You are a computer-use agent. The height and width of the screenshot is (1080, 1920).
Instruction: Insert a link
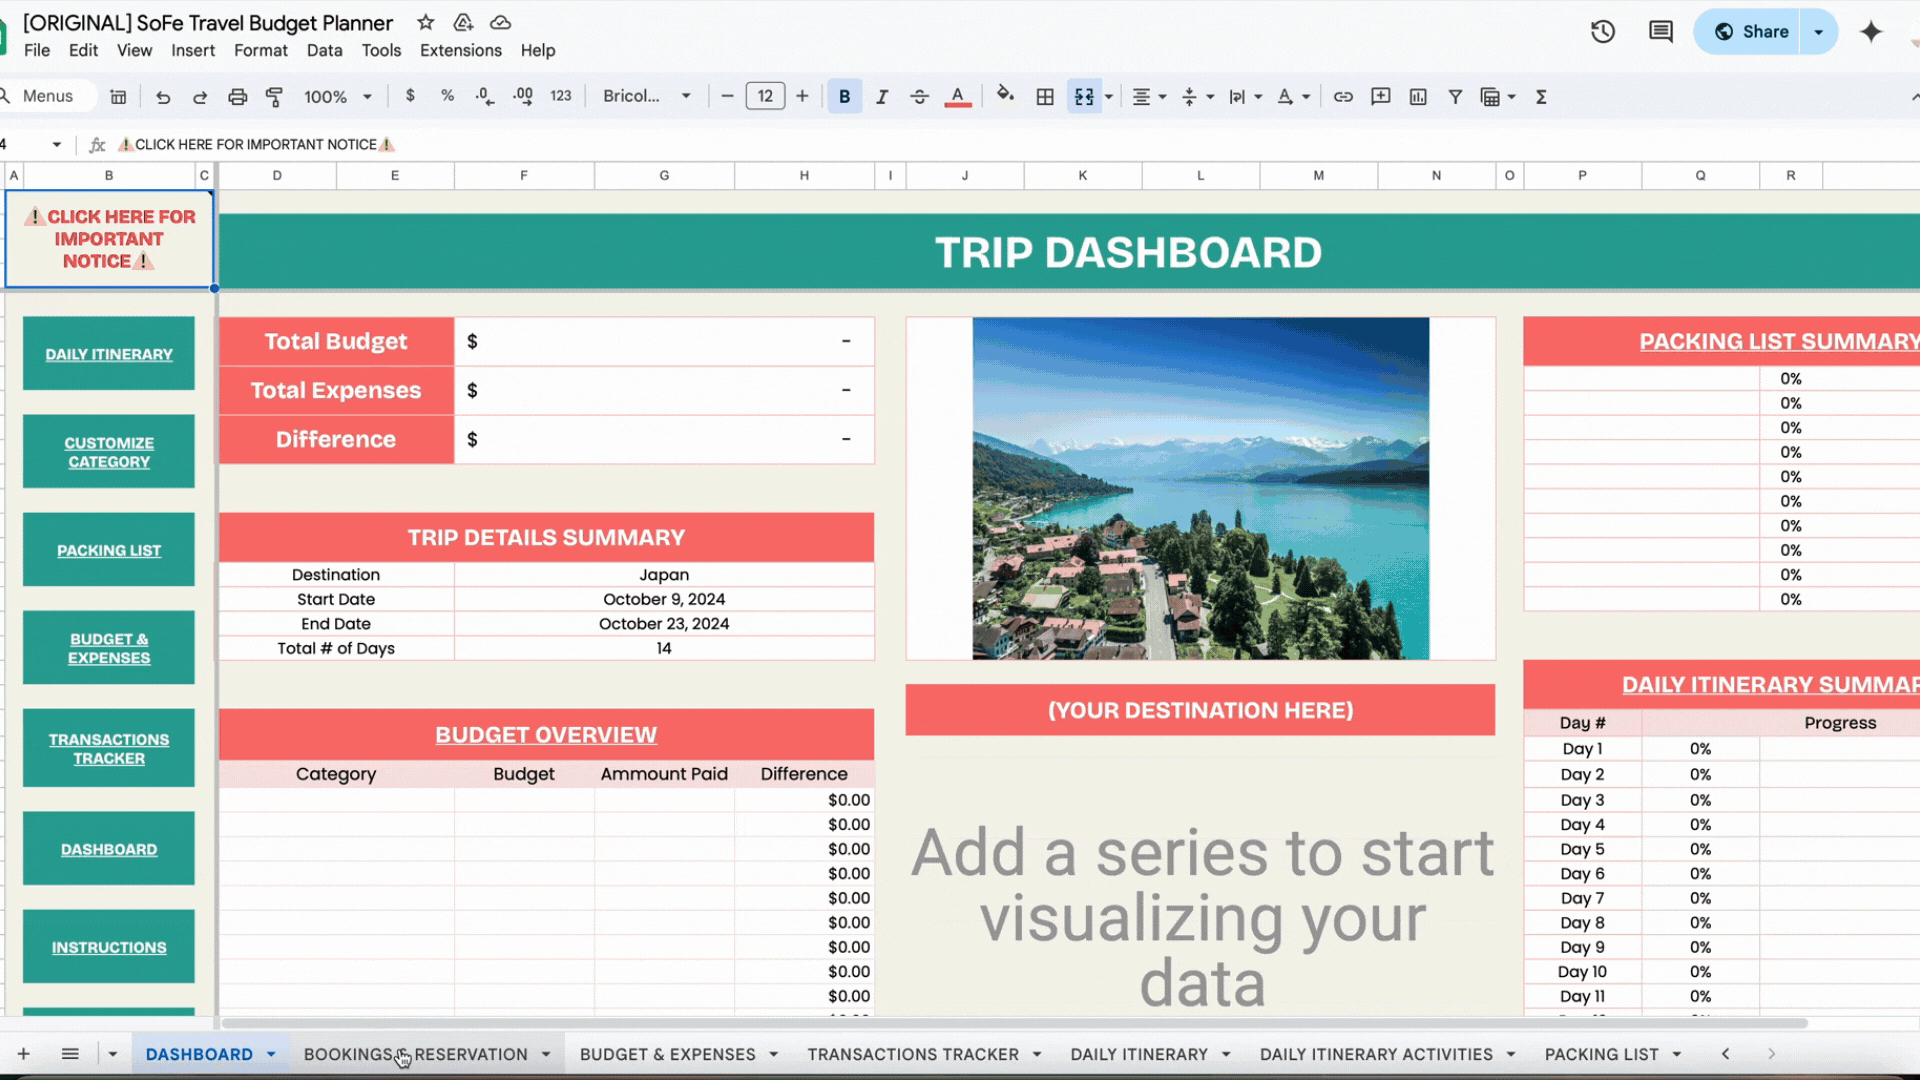(x=1343, y=97)
